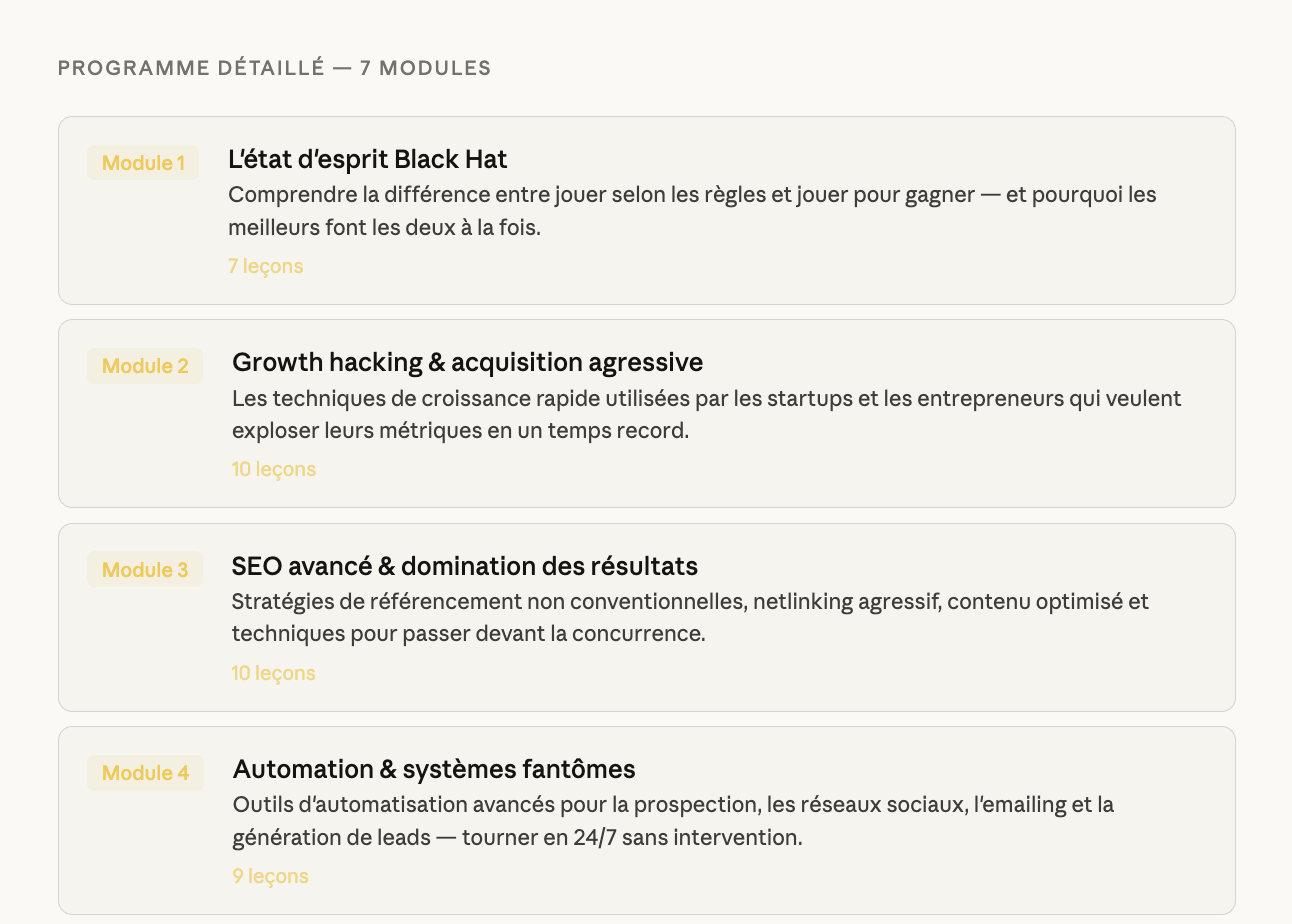Click the "Stratégies de référencement" description text
The width and height of the screenshot is (1292, 924).
pyautogui.click(x=690, y=618)
